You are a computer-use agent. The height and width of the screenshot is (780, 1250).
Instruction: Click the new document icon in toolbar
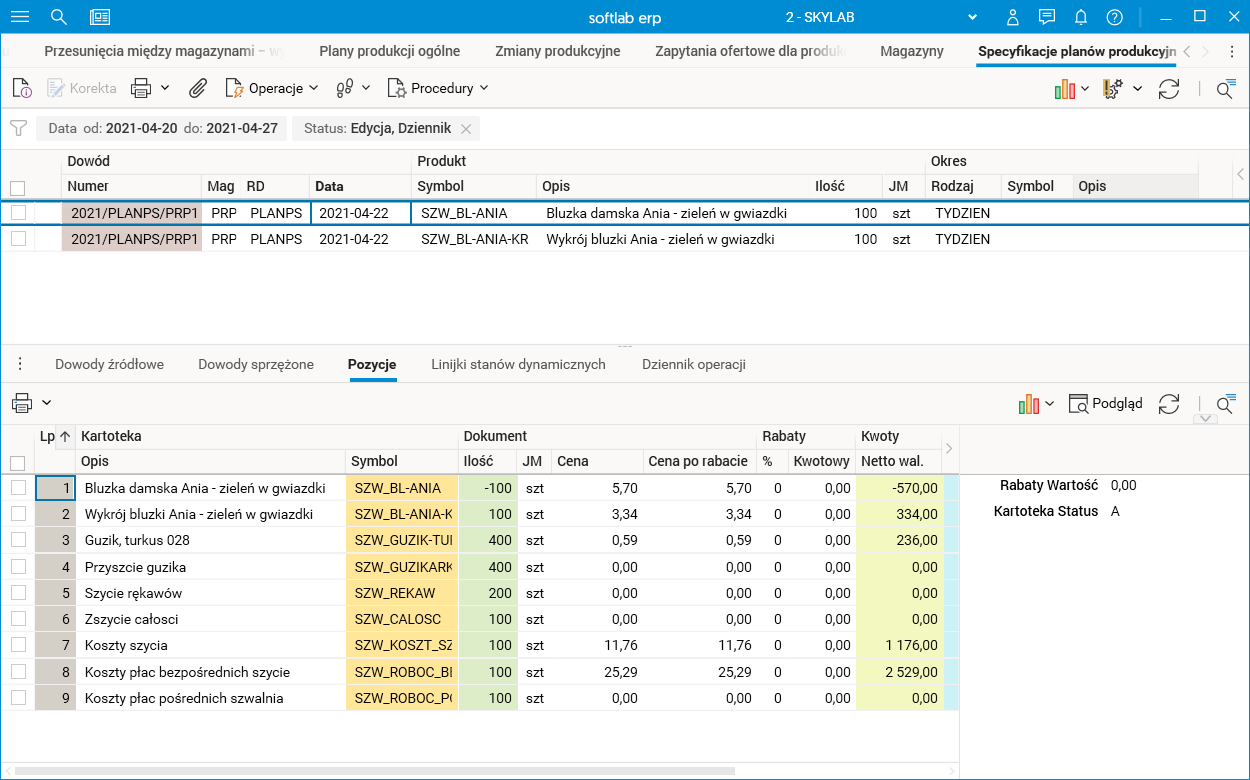tap(22, 88)
